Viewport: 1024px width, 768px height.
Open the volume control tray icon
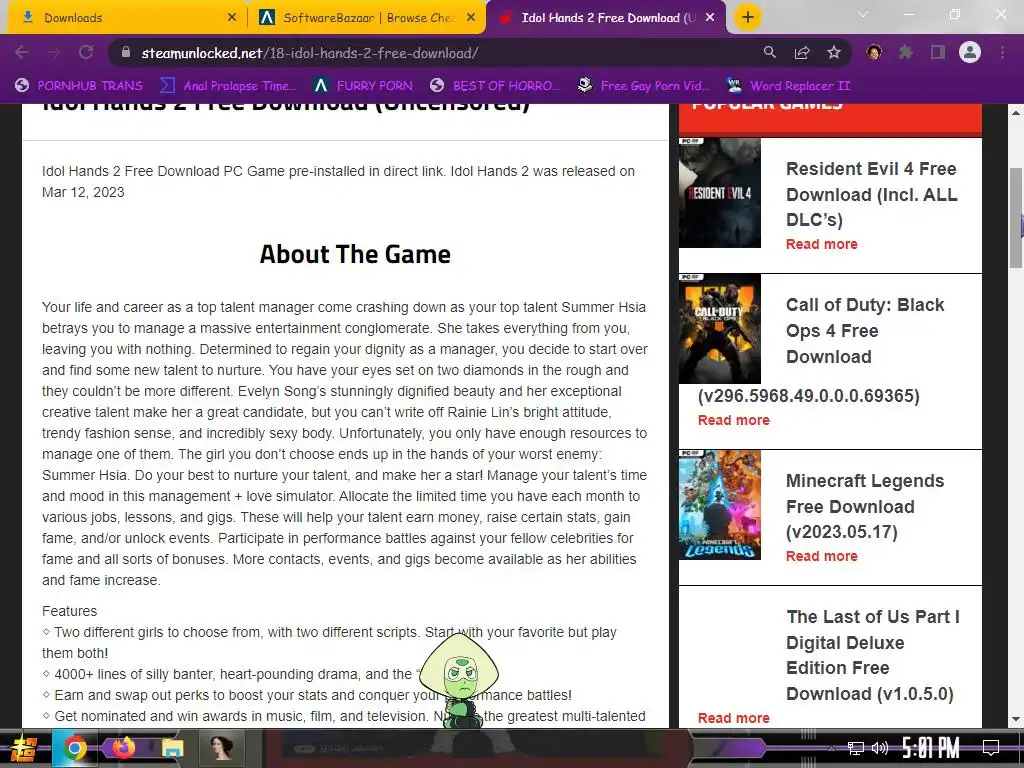pyautogui.click(x=880, y=748)
